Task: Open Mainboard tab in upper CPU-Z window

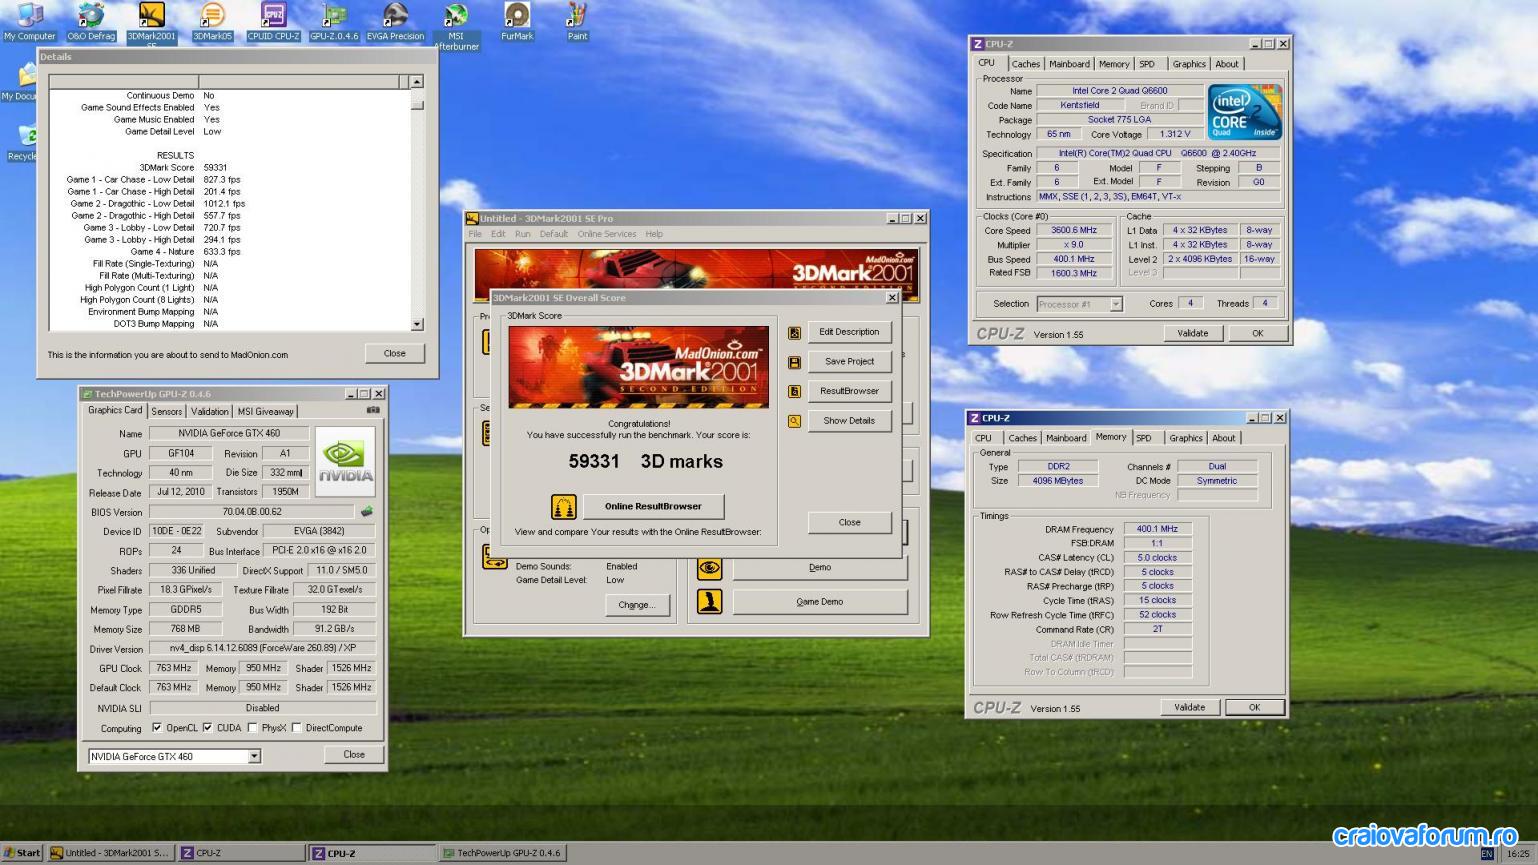Action: tap(1069, 64)
